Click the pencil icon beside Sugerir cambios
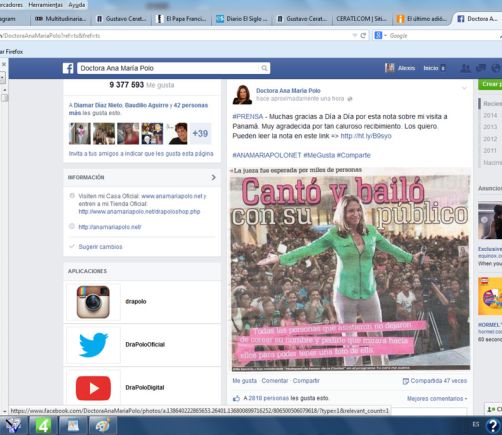Image resolution: width=502 pixels, height=435 pixels. 72,247
